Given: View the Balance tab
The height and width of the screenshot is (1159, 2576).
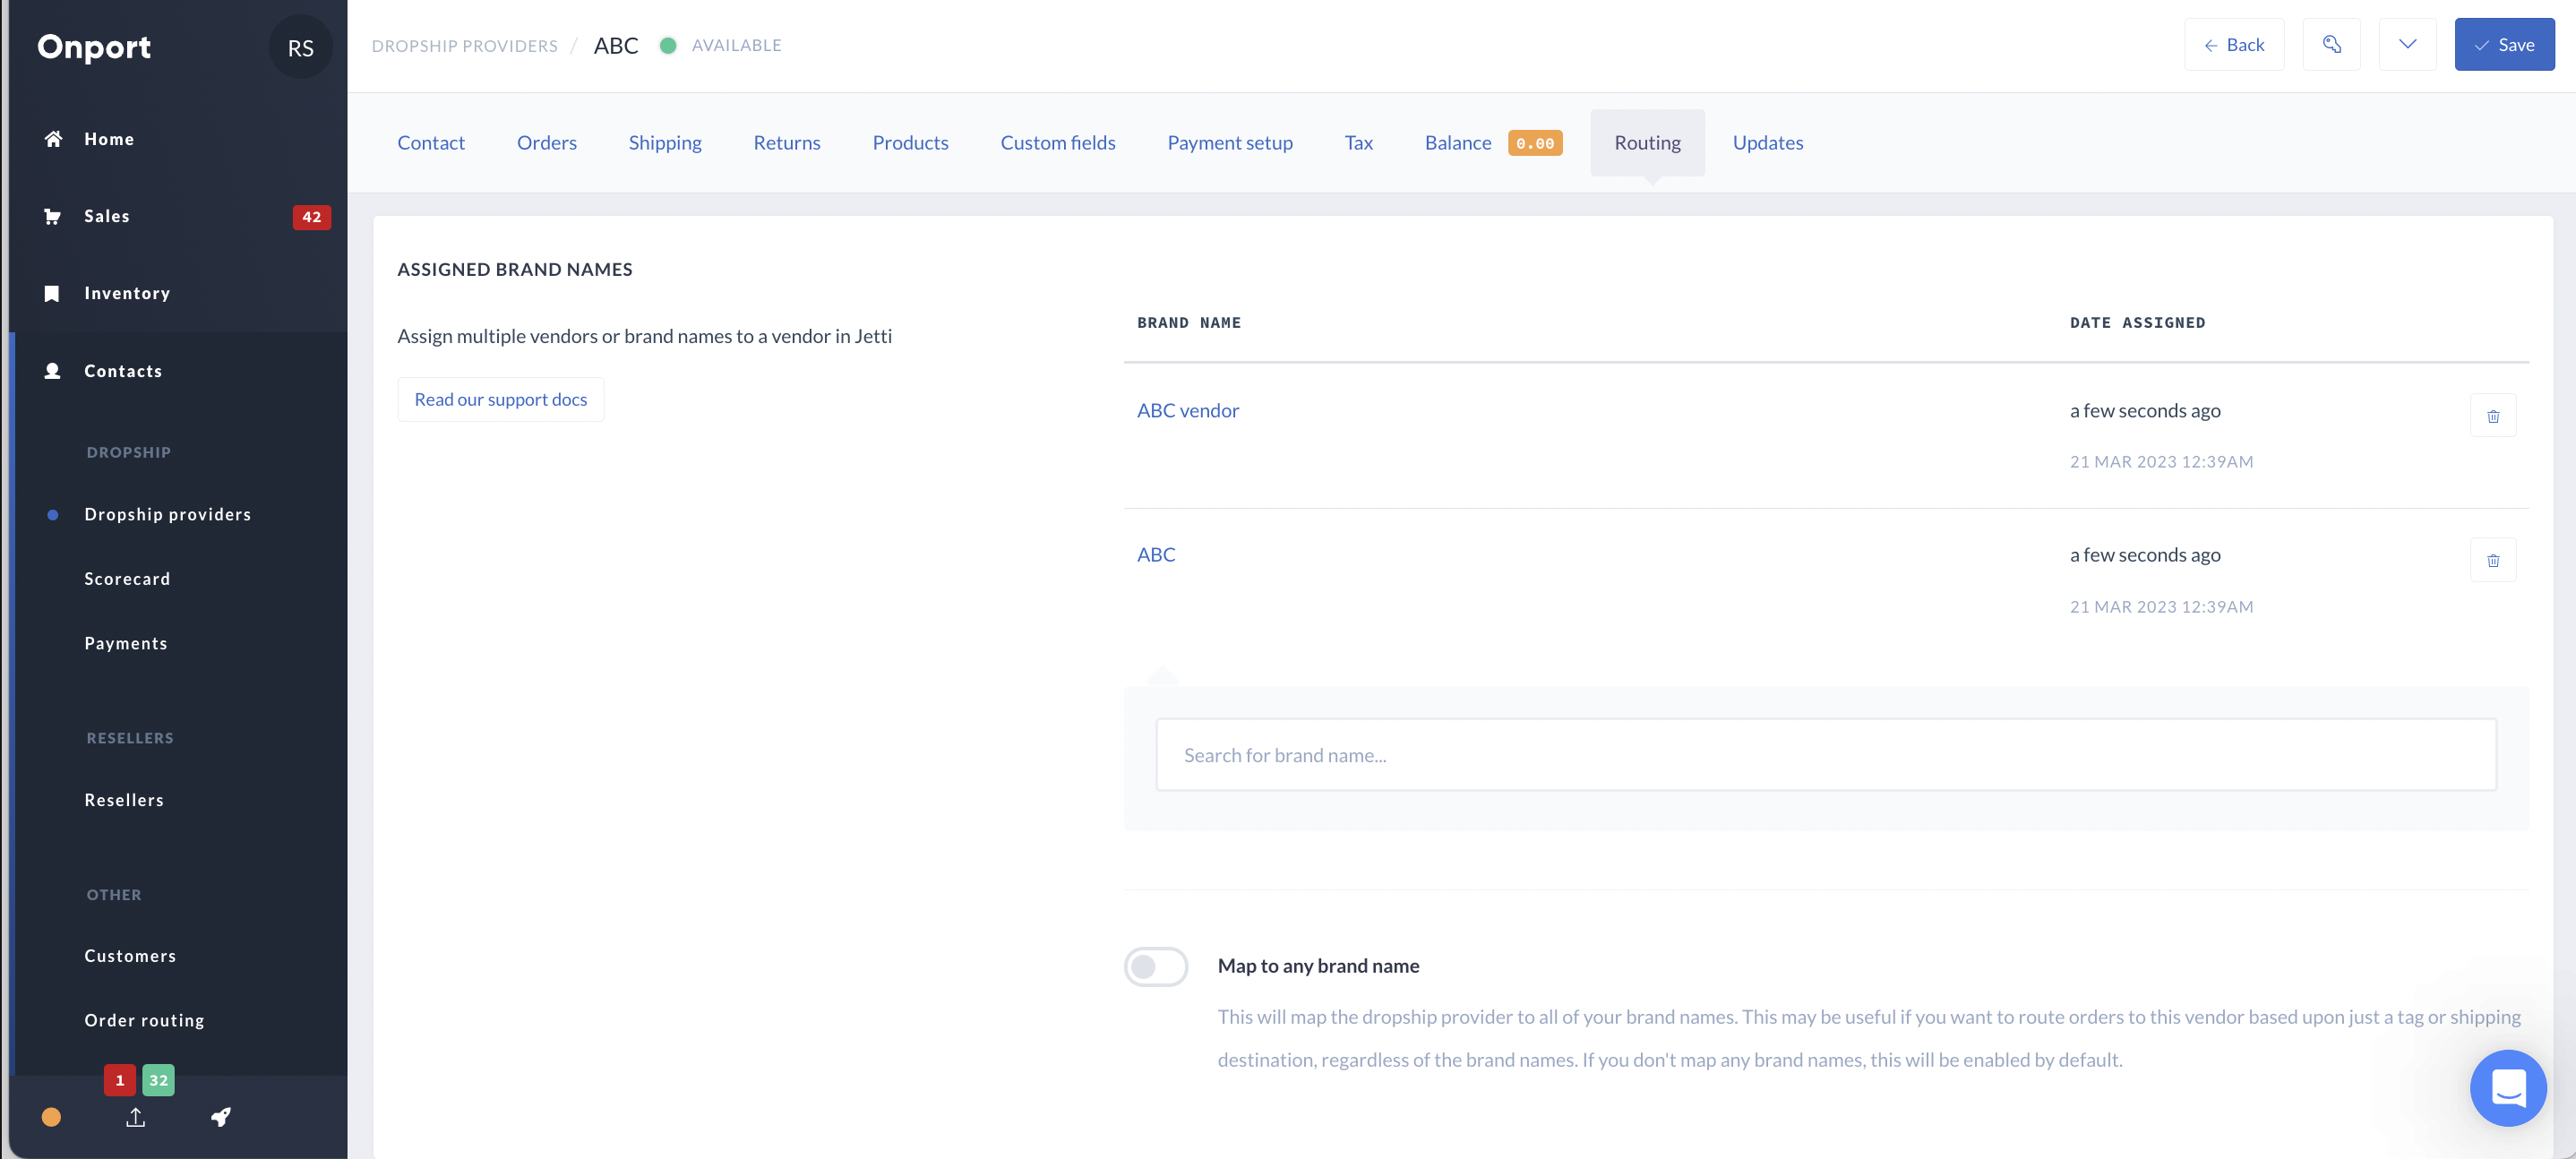Looking at the screenshot, I should (x=1494, y=143).
